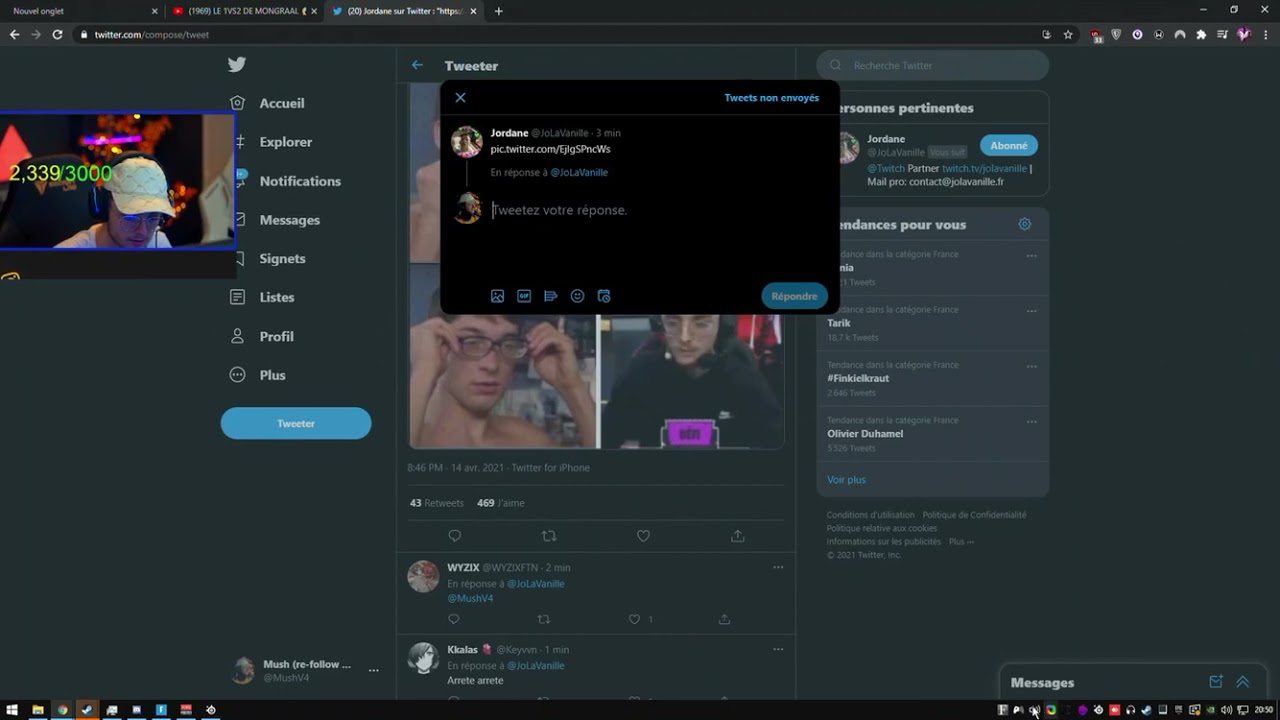The height and width of the screenshot is (720, 1280).
Task: Open Chrome extensions puzzle icon
Action: [1201, 34]
